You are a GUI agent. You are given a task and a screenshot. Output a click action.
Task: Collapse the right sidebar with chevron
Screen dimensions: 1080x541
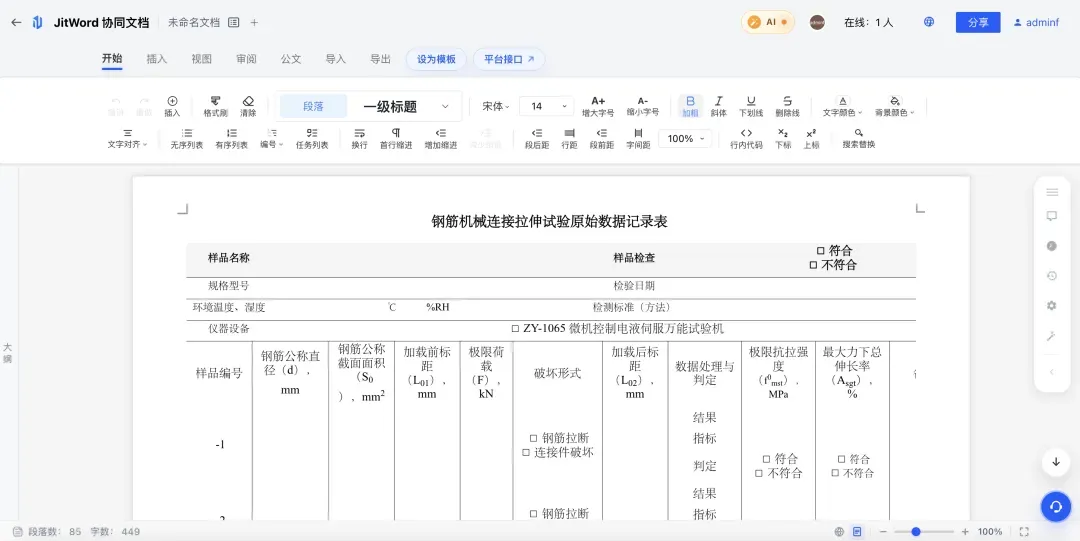[x=1052, y=372]
